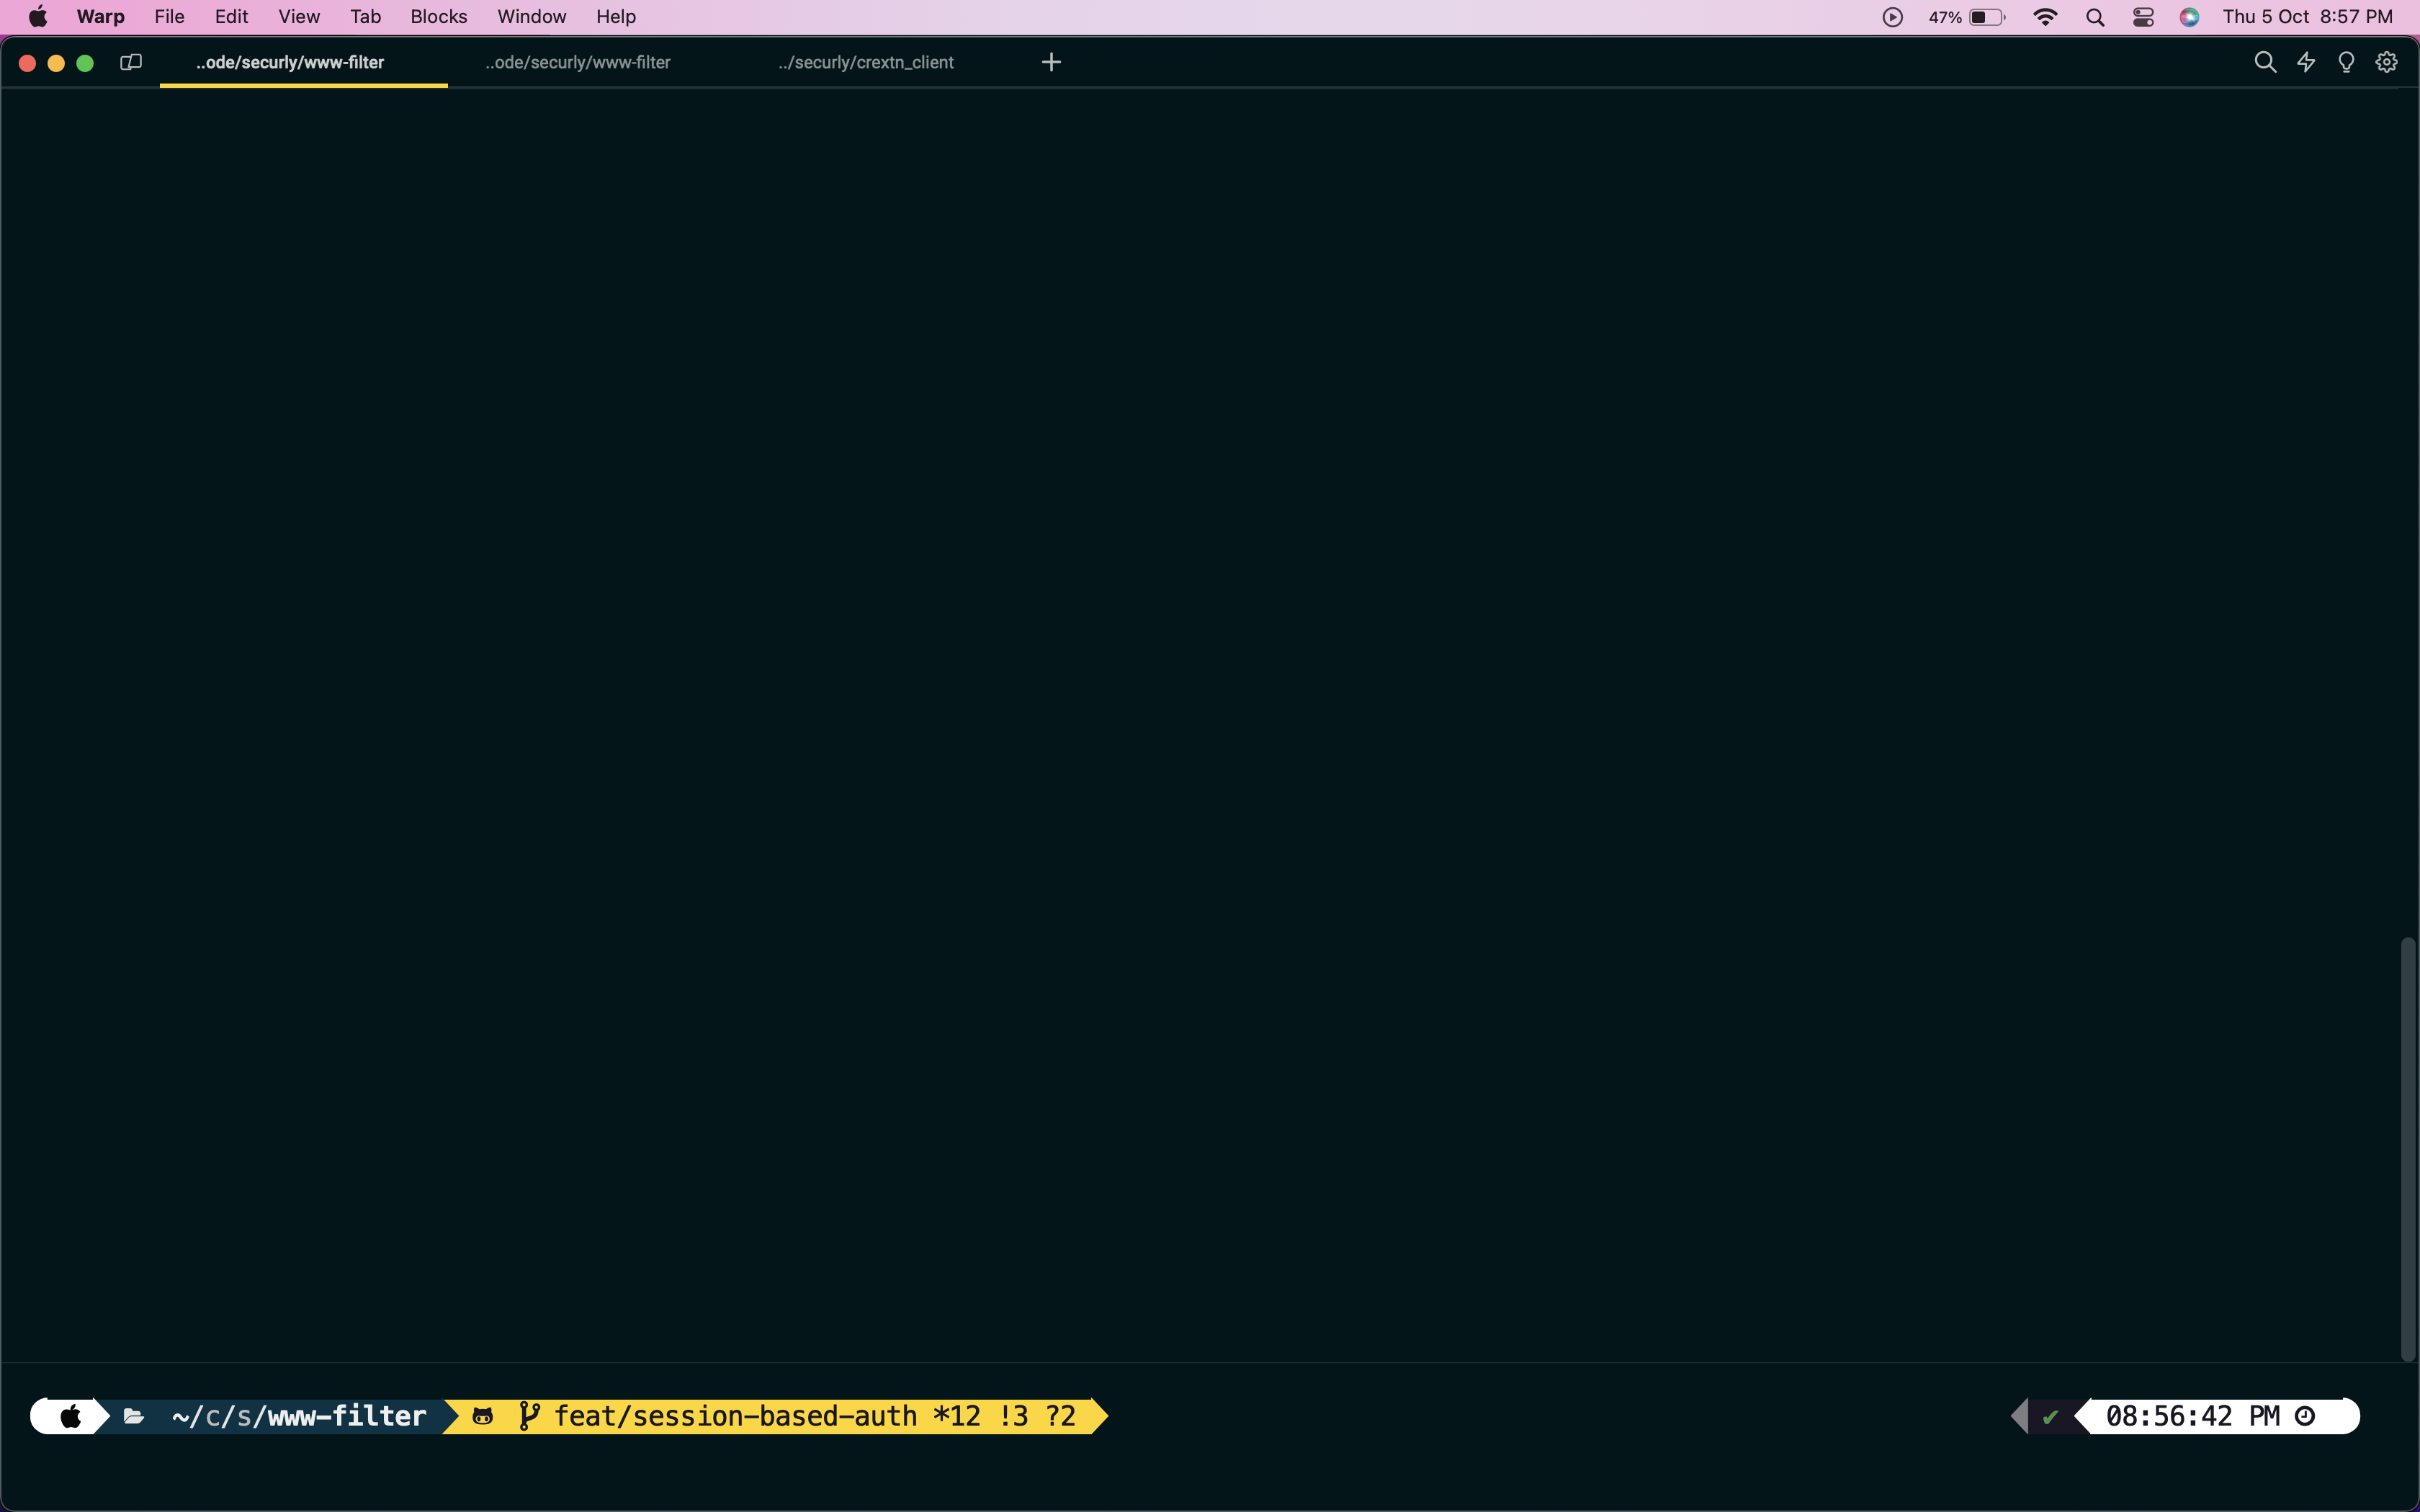This screenshot has height=1512, width=2420.
Task: Click the lightning bolt quick actions icon
Action: click(x=2306, y=62)
